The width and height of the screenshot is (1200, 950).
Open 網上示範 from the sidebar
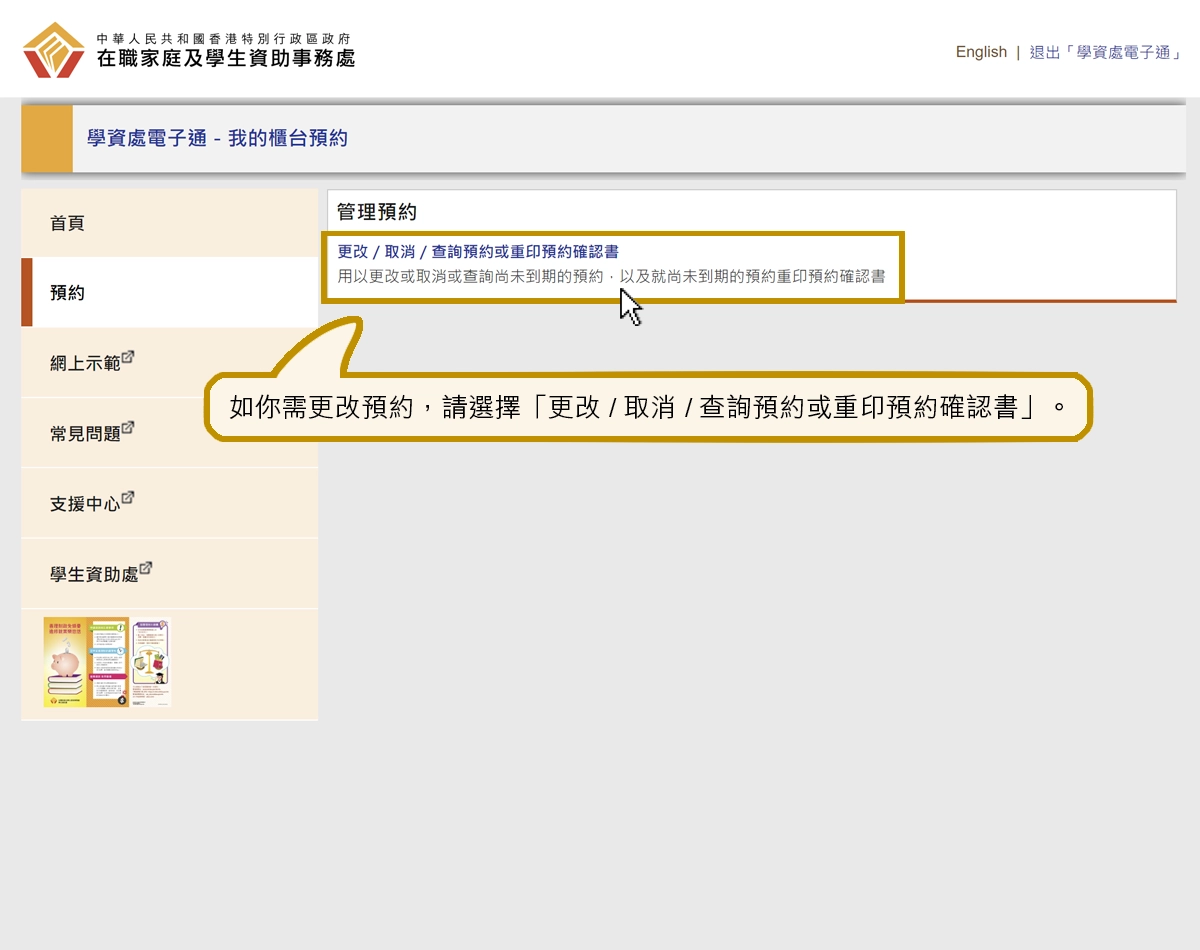[x=86, y=362]
